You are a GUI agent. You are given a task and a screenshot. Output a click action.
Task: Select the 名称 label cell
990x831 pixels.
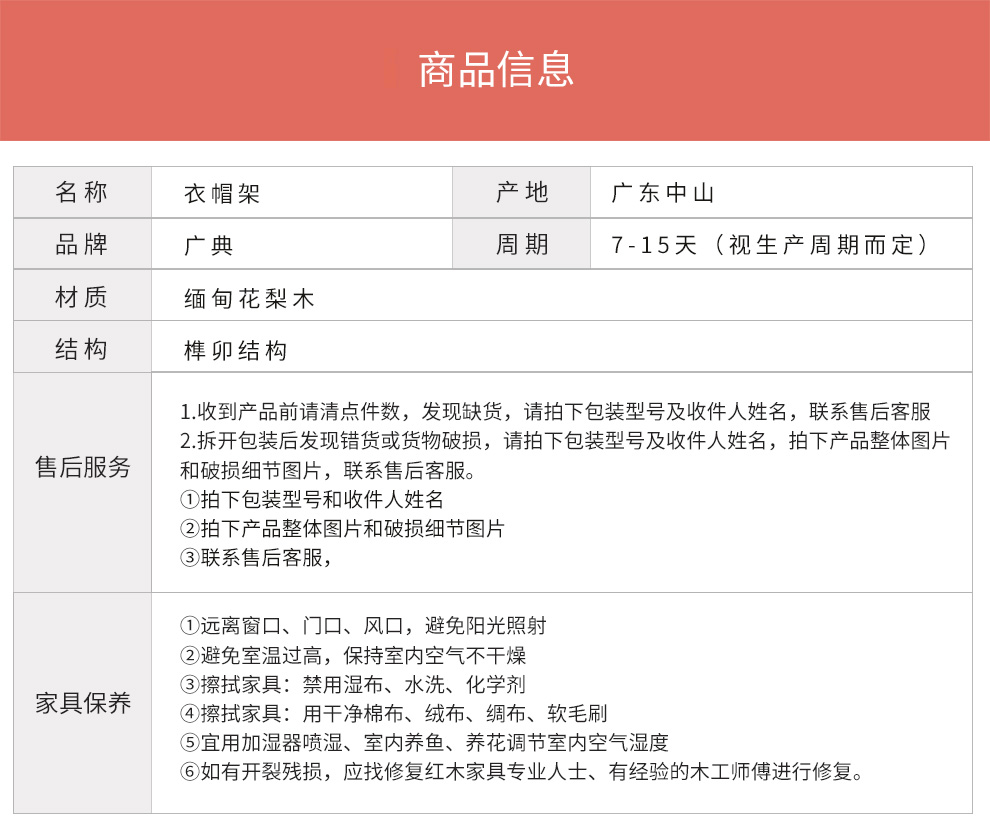(x=82, y=193)
